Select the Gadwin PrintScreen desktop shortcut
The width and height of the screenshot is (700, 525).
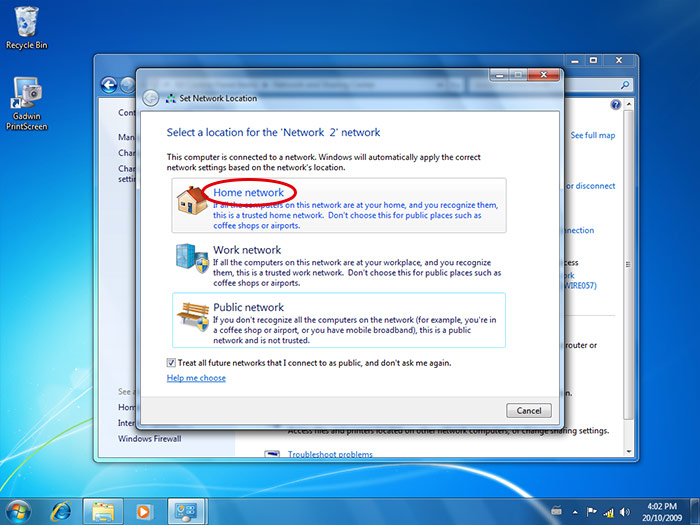[x=26, y=104]
